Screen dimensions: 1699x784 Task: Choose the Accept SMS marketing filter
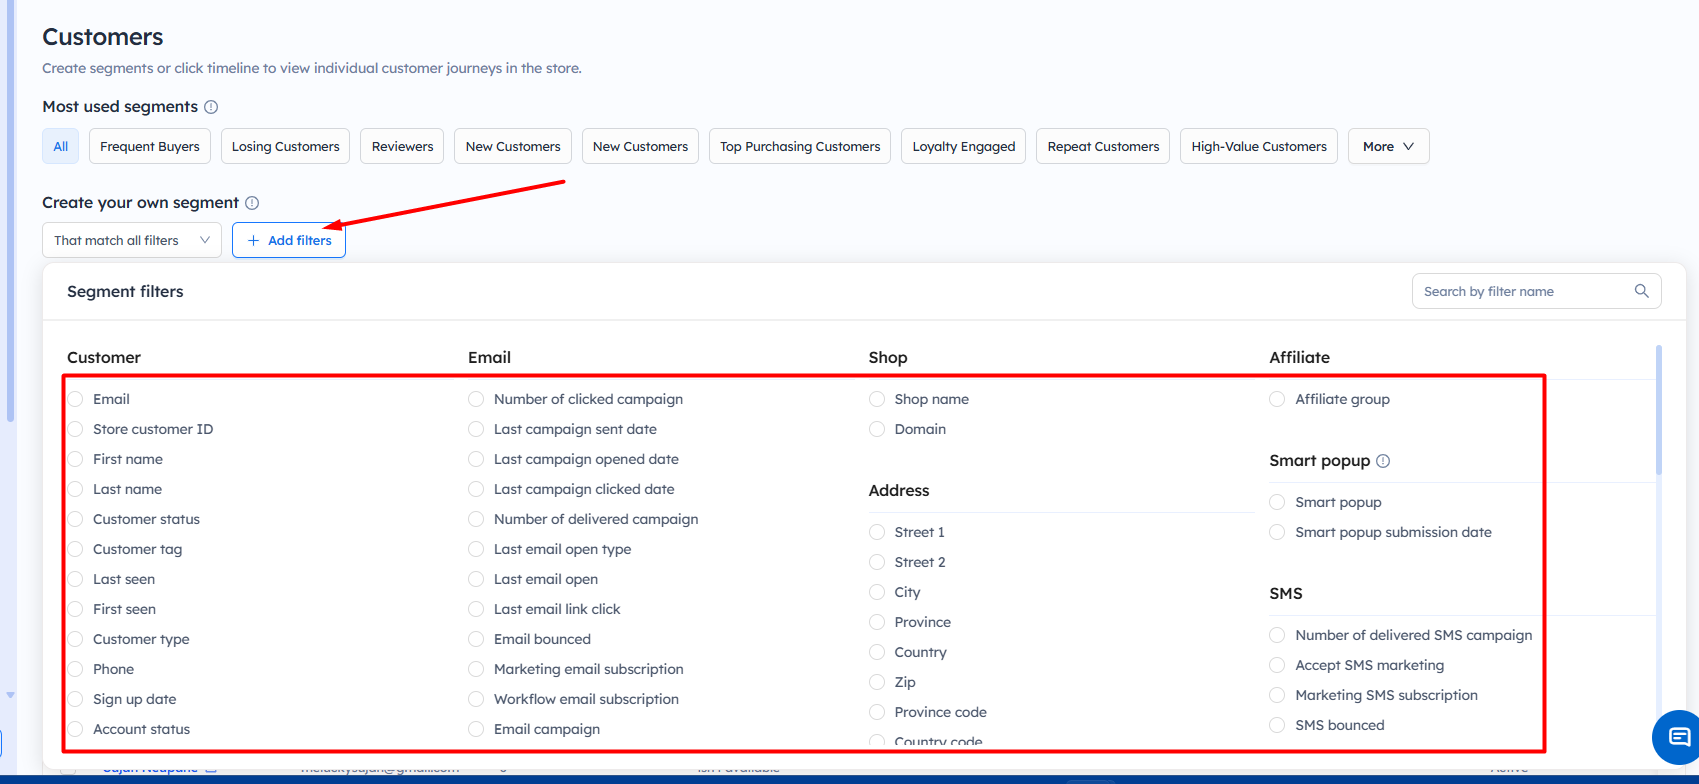point(1277,665)
